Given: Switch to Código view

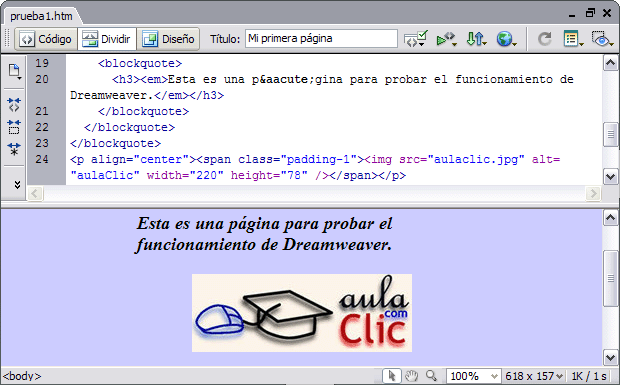Looking at the screenshot, I should 46,39.
